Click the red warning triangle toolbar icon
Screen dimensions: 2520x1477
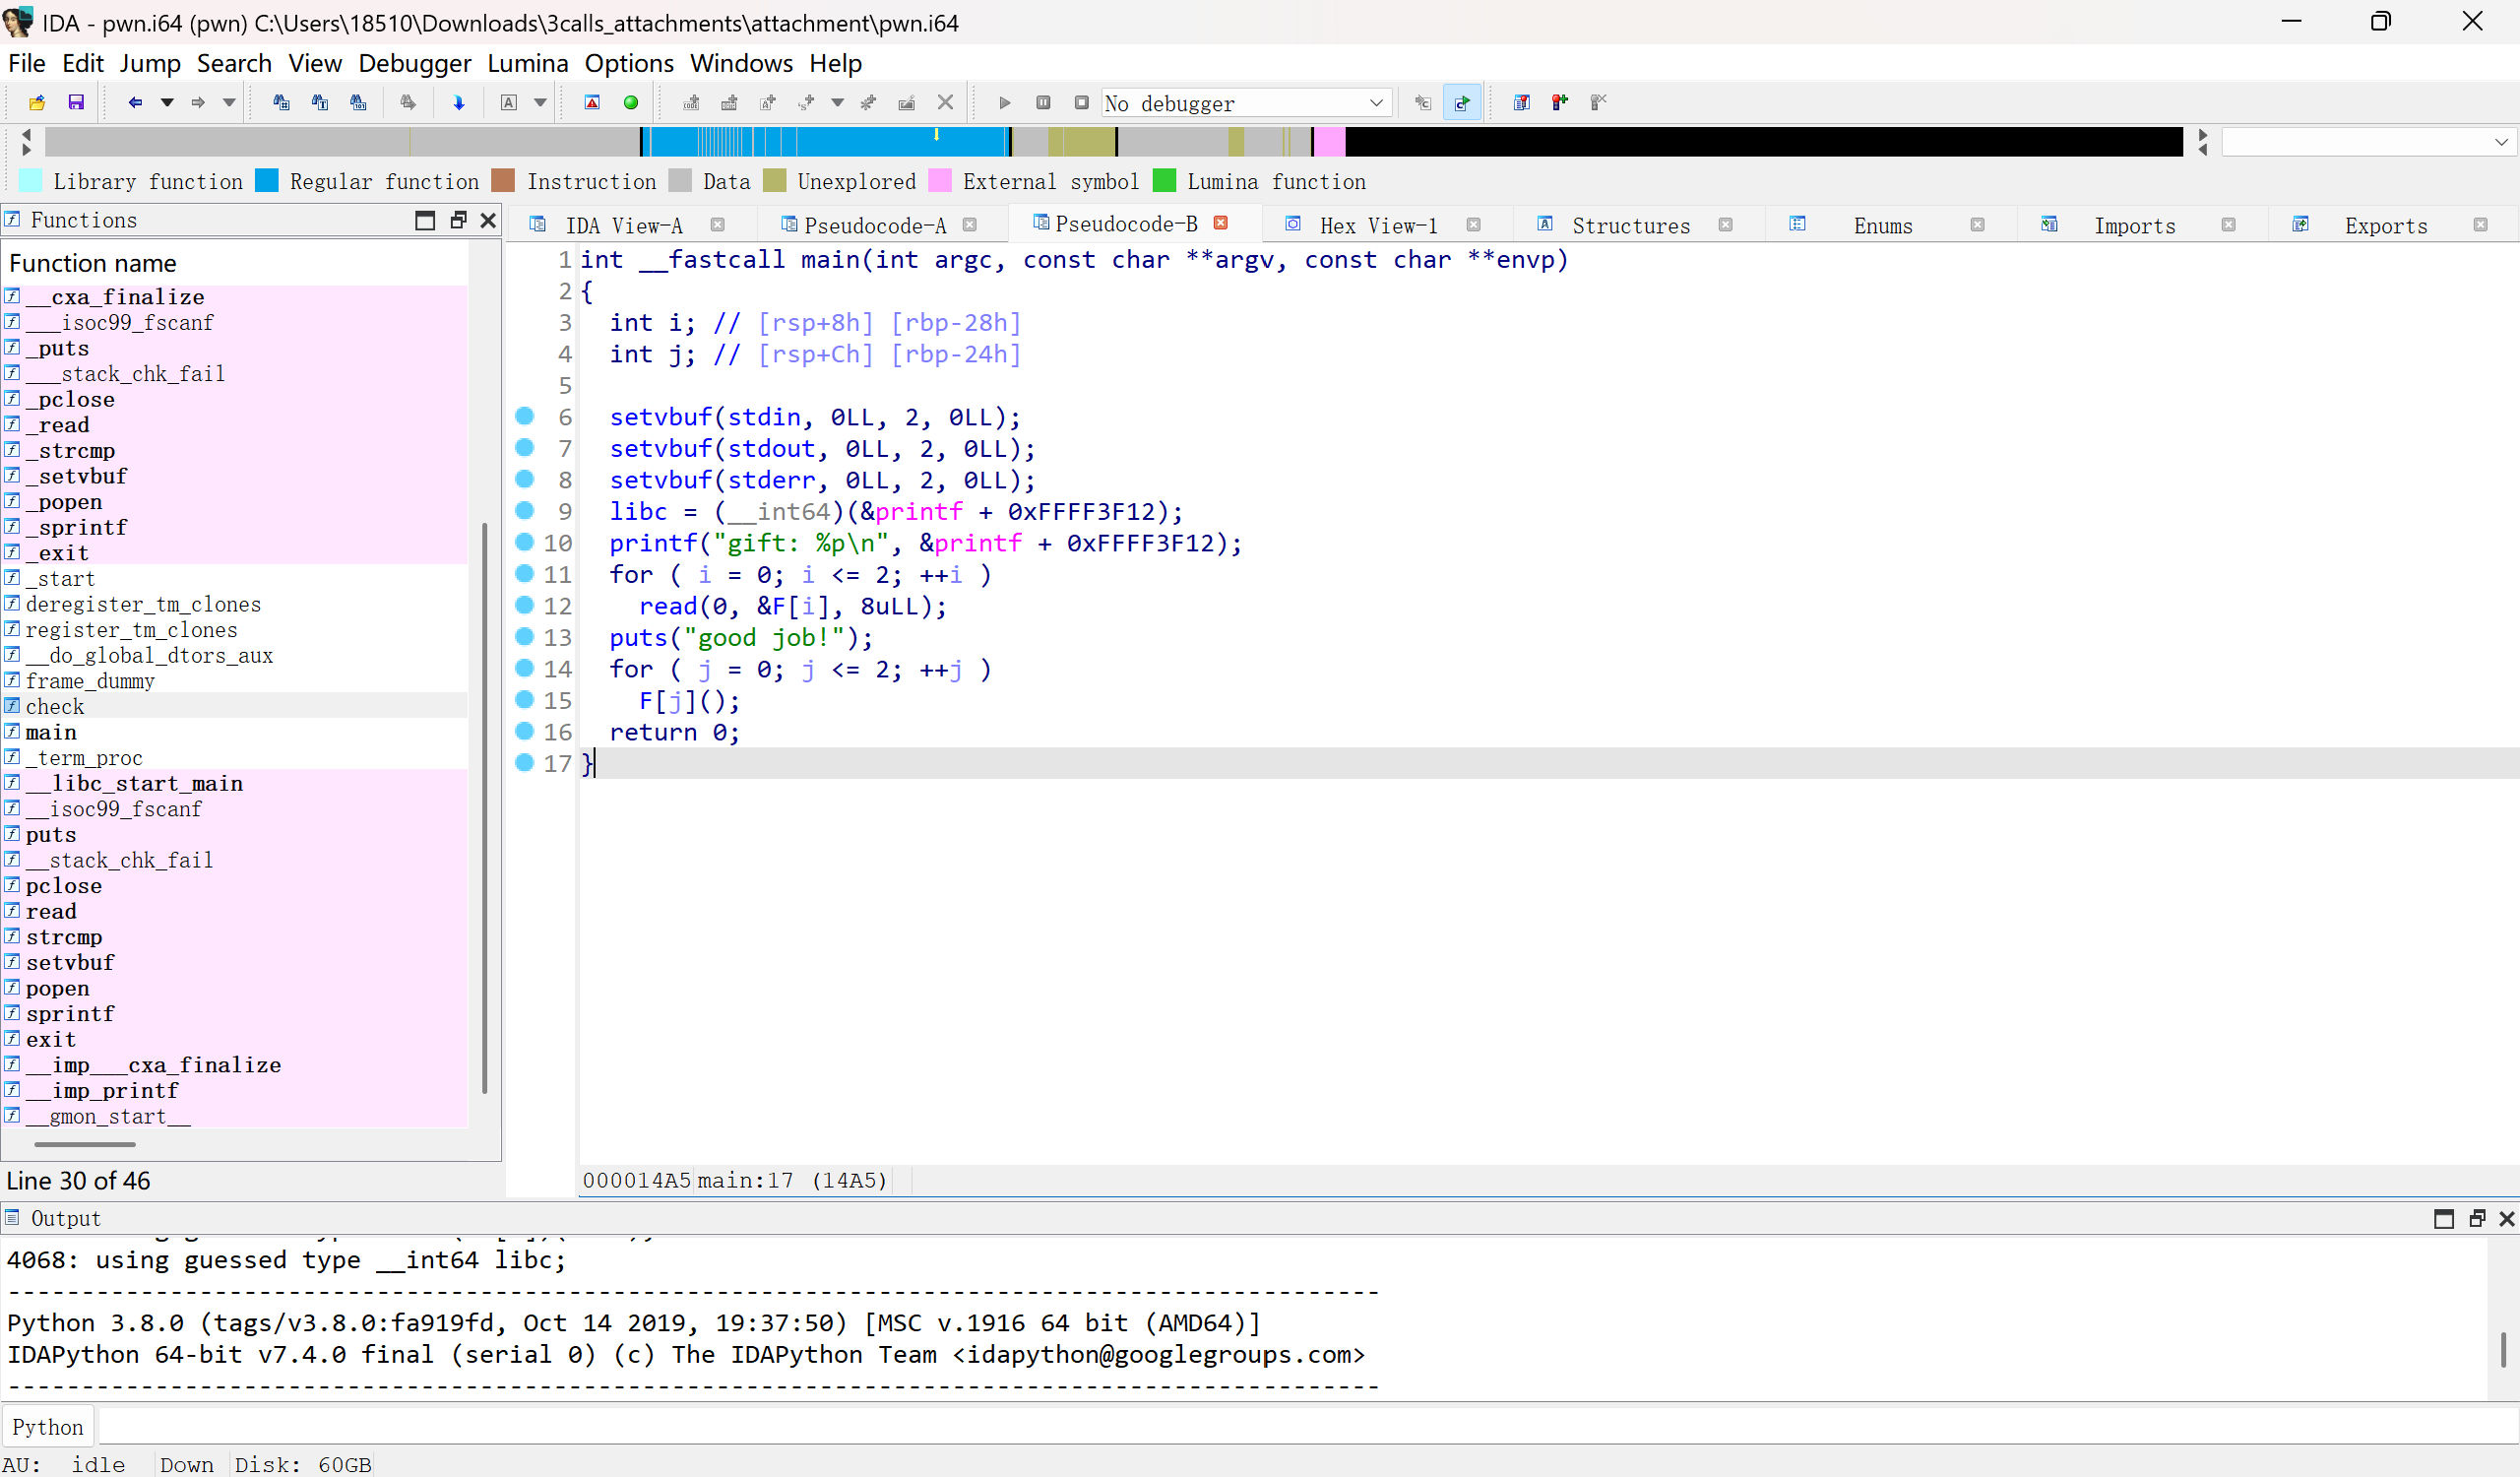click(x=592, y=102)
